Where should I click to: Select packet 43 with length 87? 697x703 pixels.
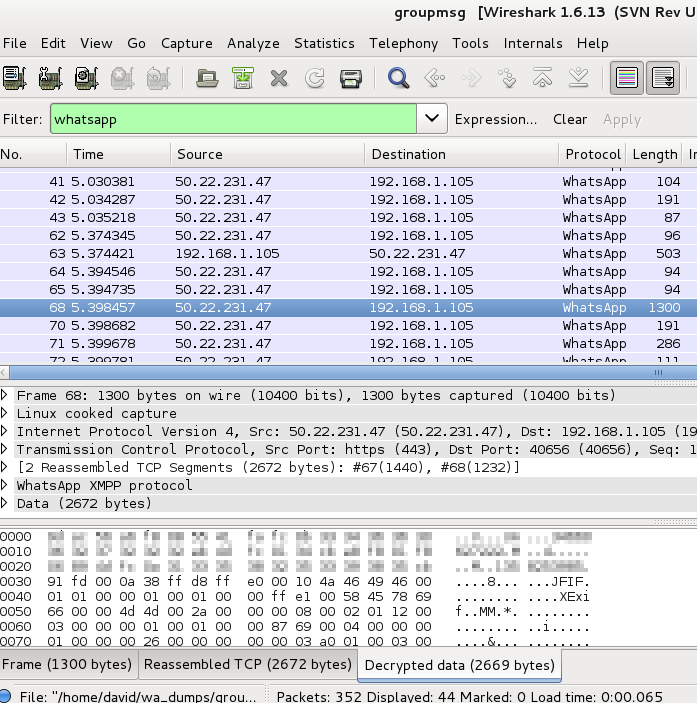point(348,217)
